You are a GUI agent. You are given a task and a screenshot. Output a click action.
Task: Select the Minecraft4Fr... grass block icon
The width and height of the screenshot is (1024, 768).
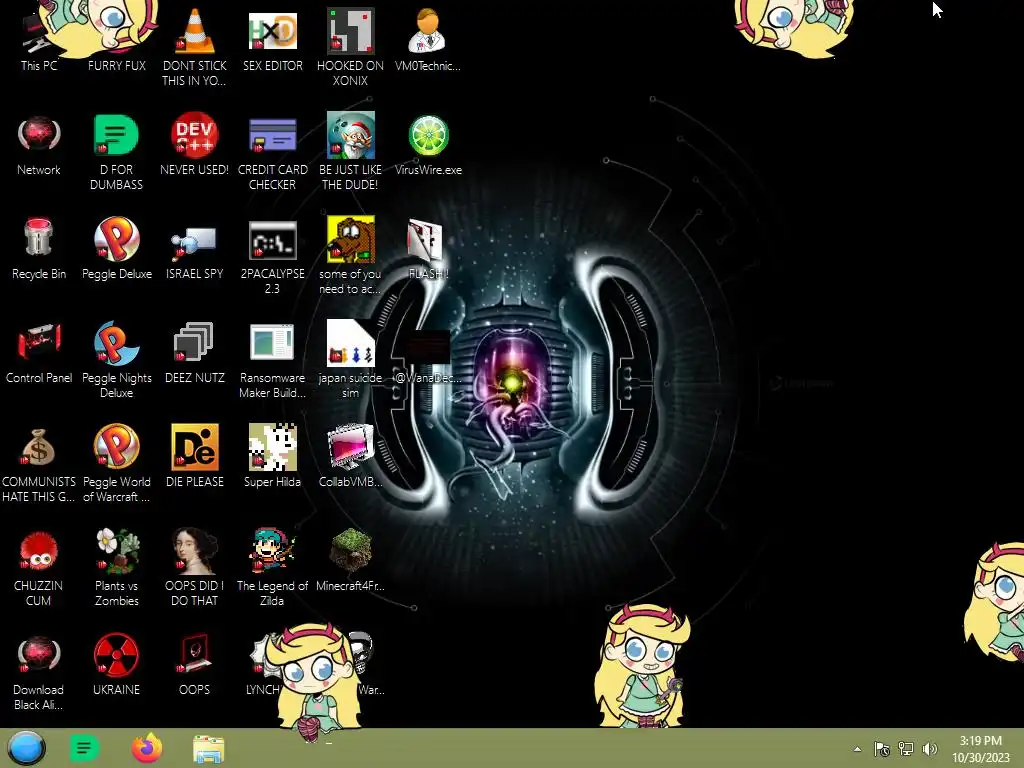coord(350,560)
